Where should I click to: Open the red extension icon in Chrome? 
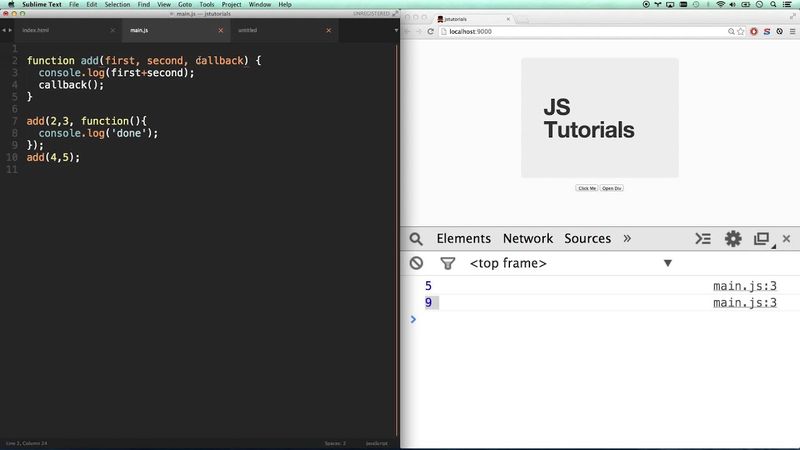754,32
